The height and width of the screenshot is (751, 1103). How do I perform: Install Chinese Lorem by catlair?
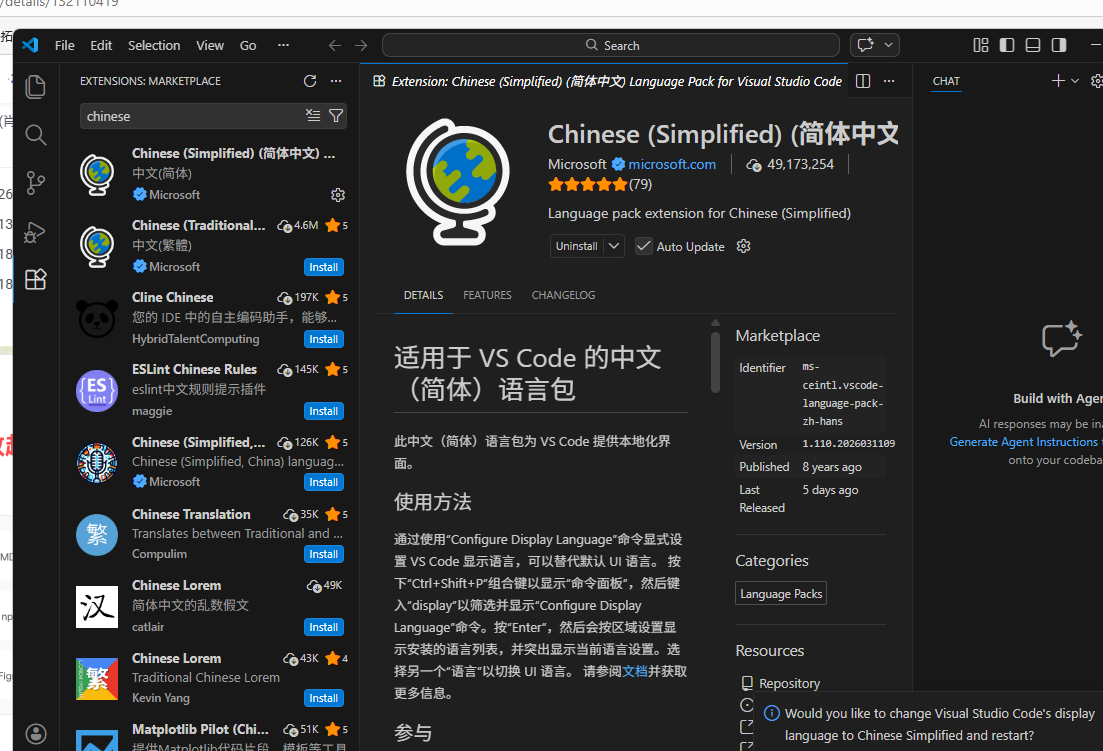[324, 627]
